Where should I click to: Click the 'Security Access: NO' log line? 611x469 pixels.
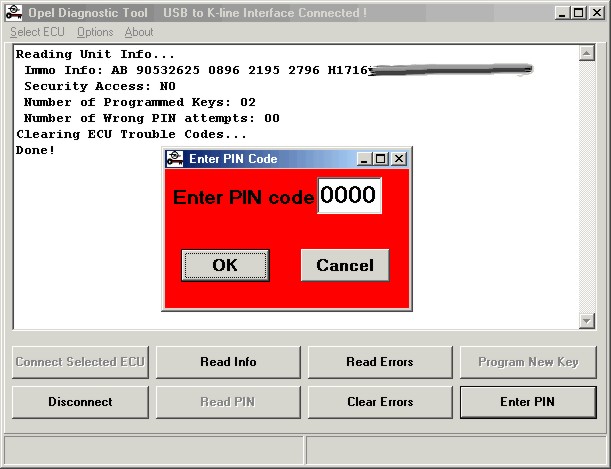click(100, 86)
